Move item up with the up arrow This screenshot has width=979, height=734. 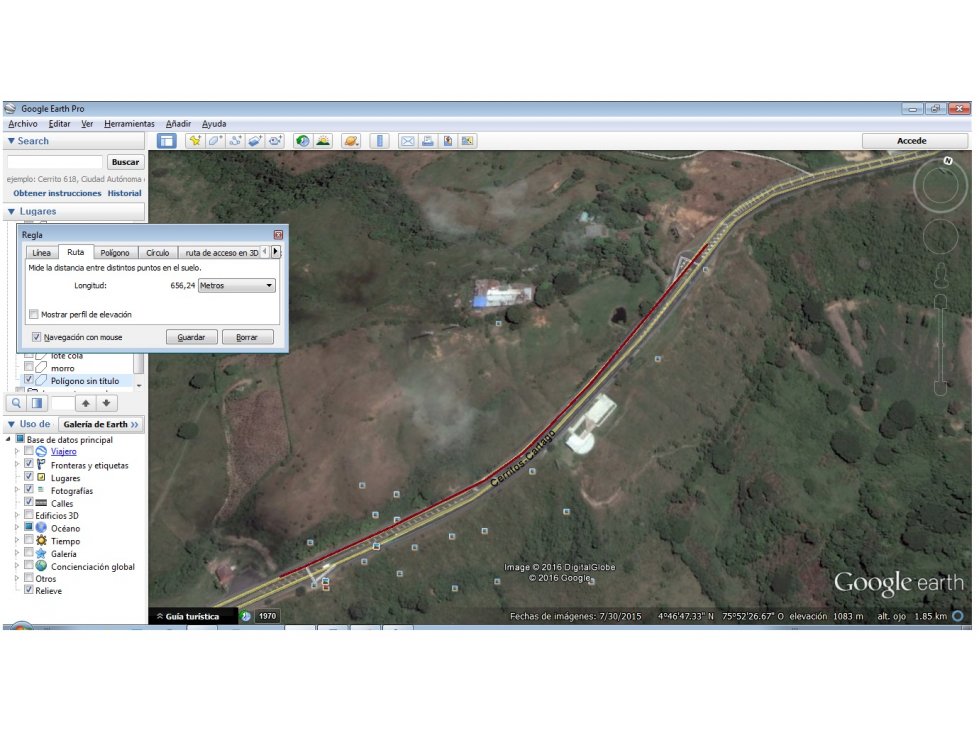coord(86,403)
